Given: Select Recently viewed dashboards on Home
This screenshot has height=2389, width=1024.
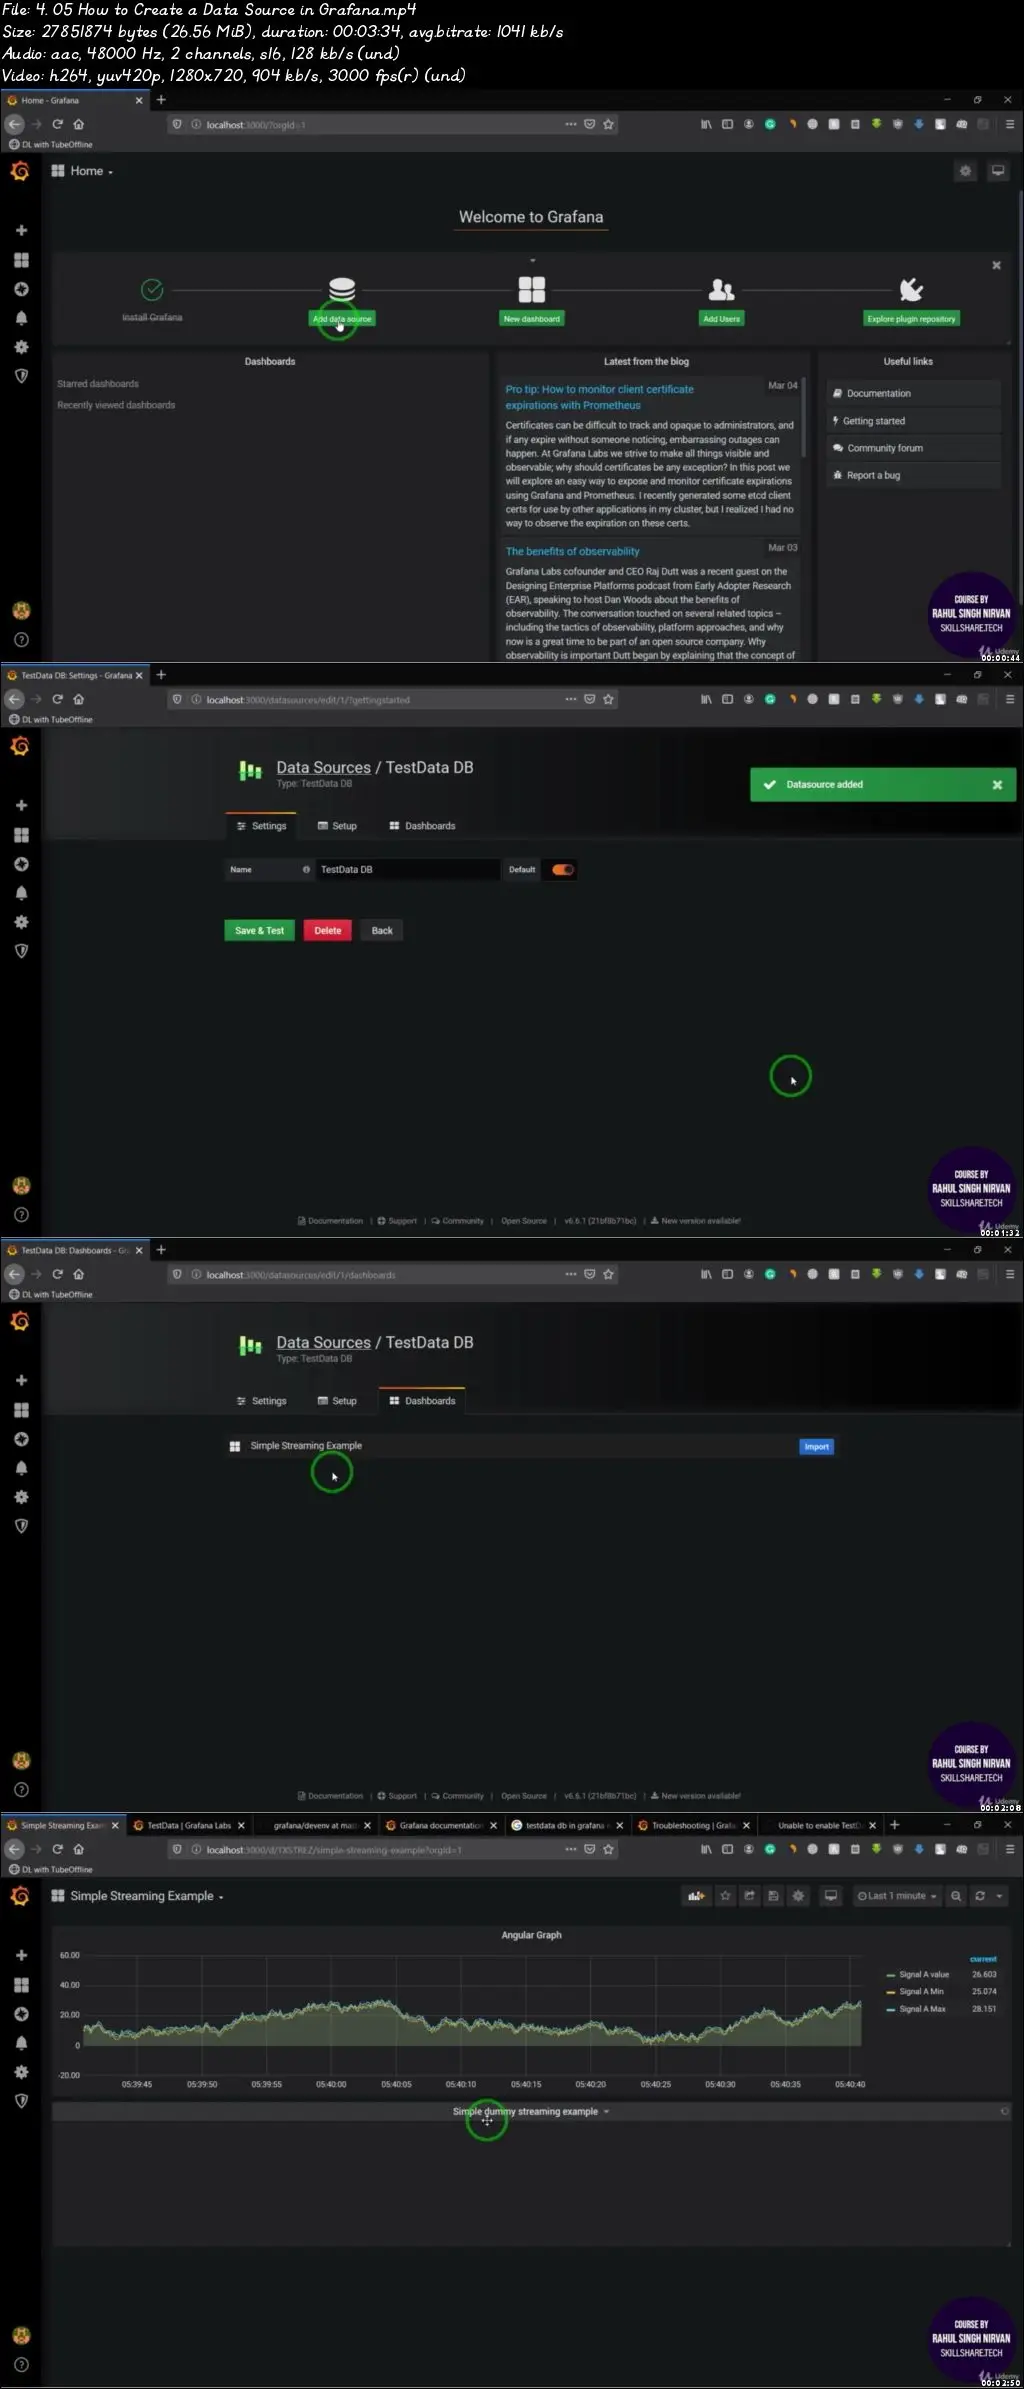Looking at the screenshot, I should [x=116, y=405].
